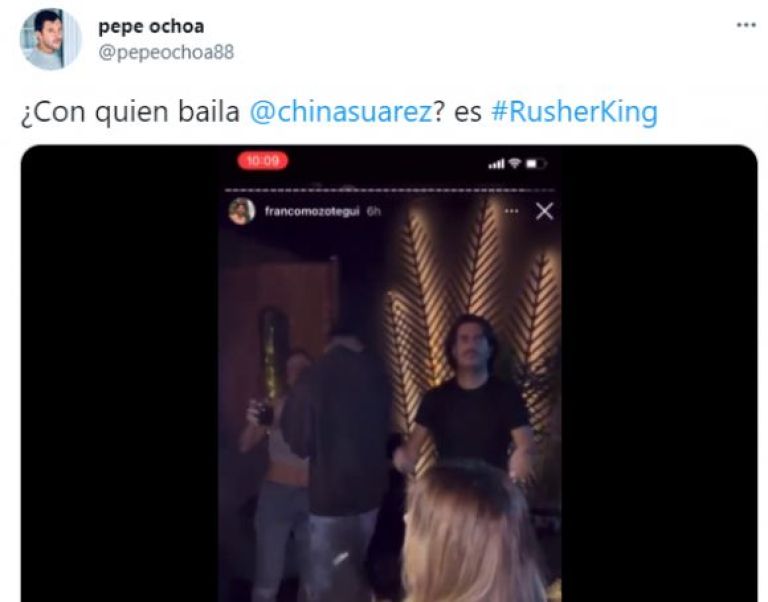Open pepe ochoa's profile picture
The height and width of the screenshot is (602, 768).
pyautogui.click(x=50, y=39)
